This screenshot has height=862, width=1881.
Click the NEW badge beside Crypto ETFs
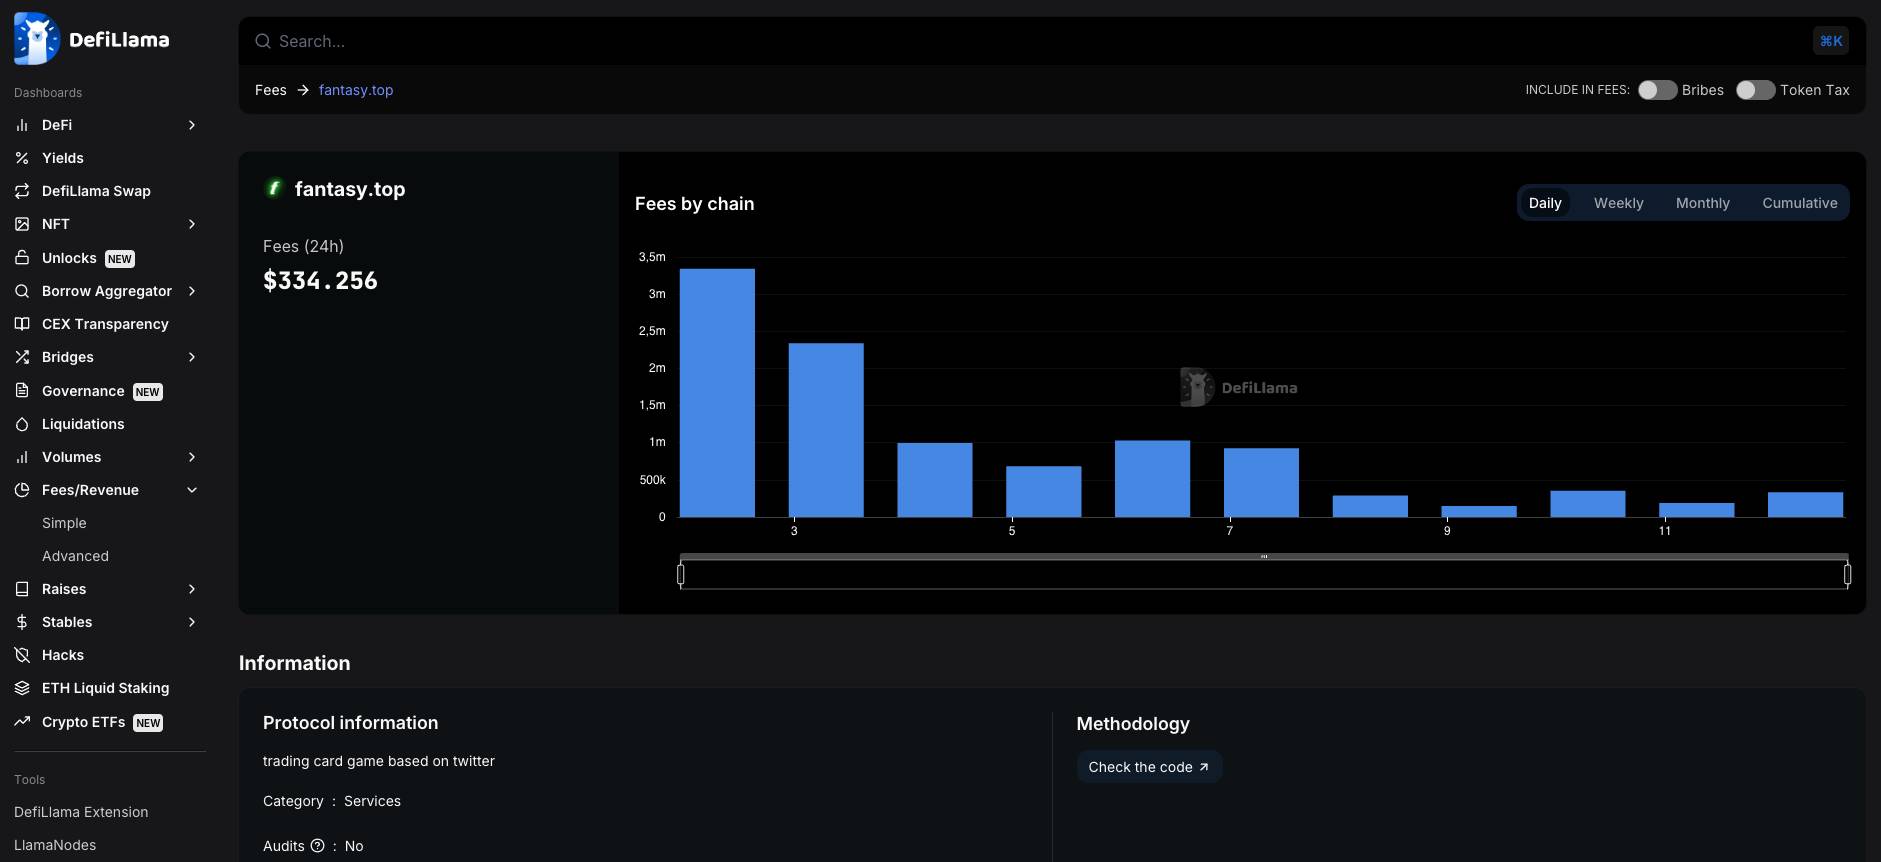click(x=148, y=723)
